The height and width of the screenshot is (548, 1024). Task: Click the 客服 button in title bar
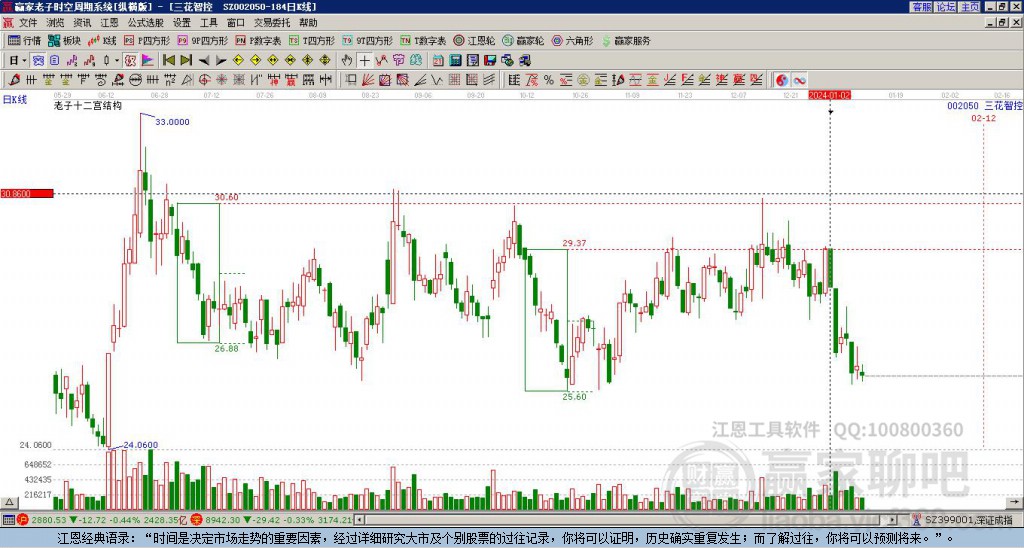921,7
